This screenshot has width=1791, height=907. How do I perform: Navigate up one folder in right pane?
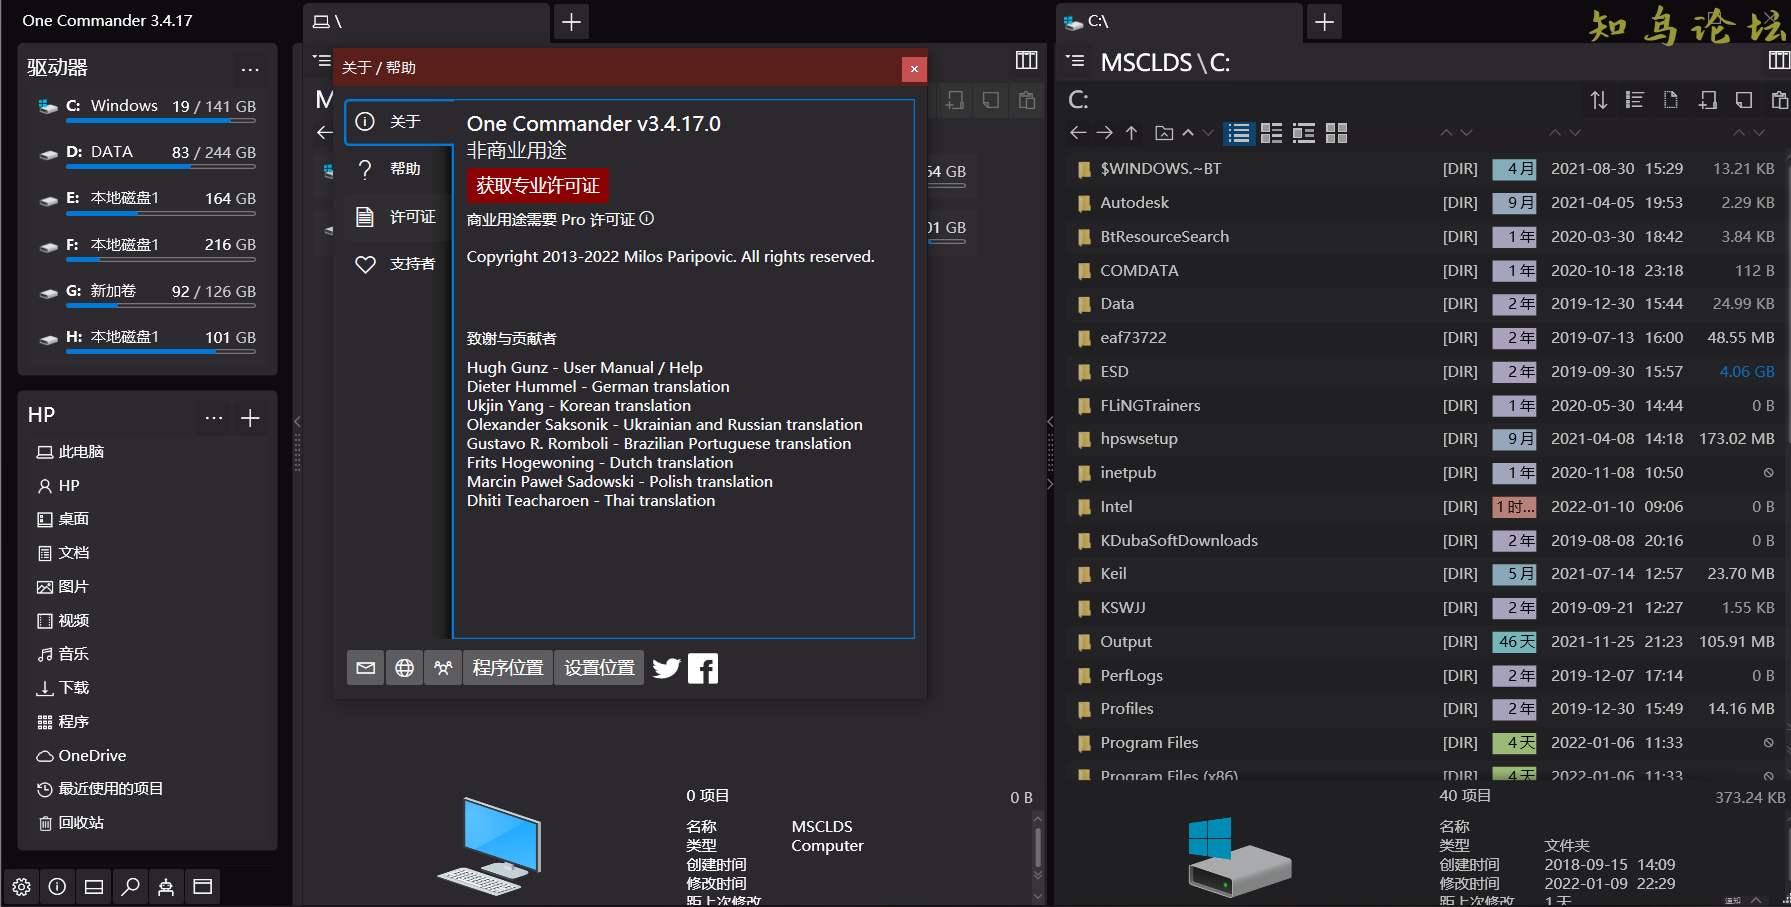pos(1132,133)
